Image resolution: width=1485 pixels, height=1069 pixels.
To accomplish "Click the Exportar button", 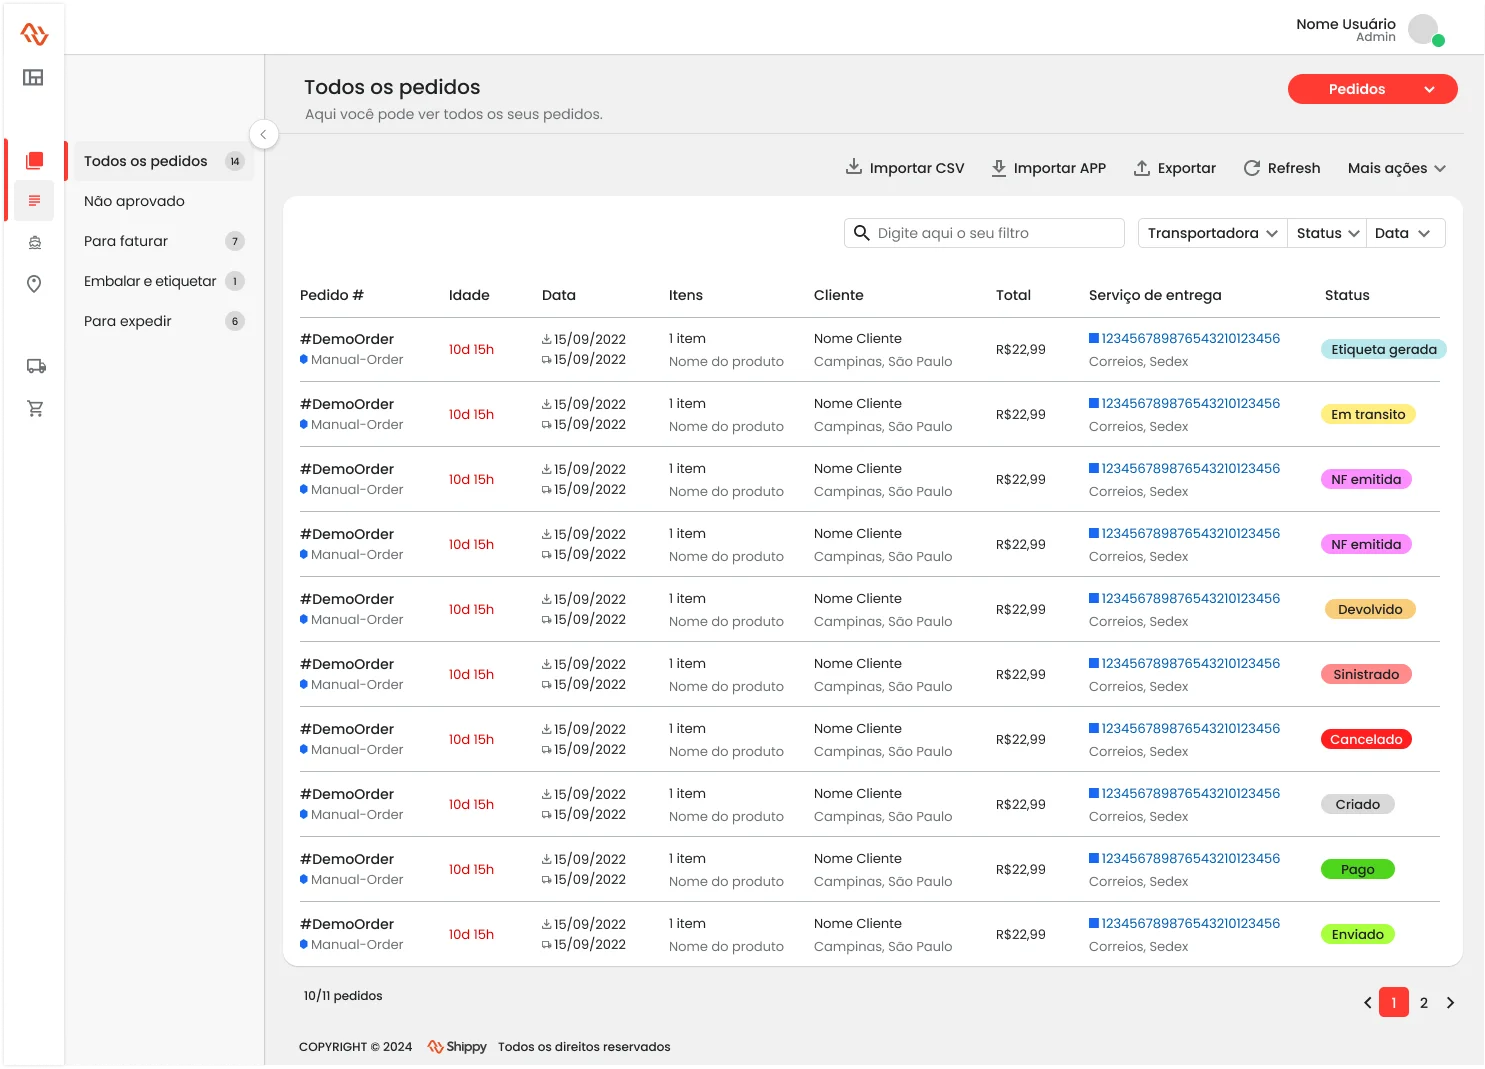I will pyautogui.click(x=1175, y=168).
